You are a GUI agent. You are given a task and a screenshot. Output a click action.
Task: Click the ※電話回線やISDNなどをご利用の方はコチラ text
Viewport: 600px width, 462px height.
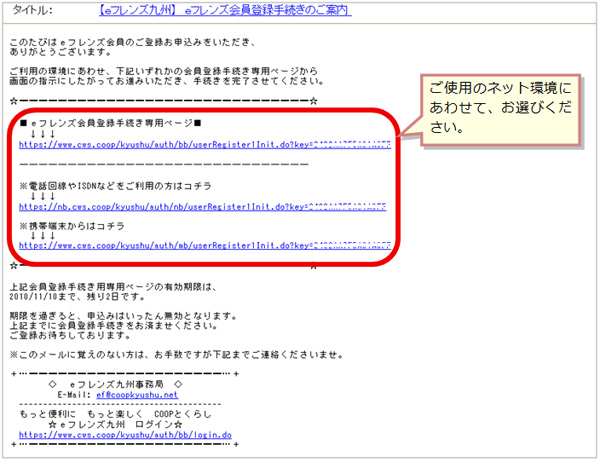pos(116,186)
